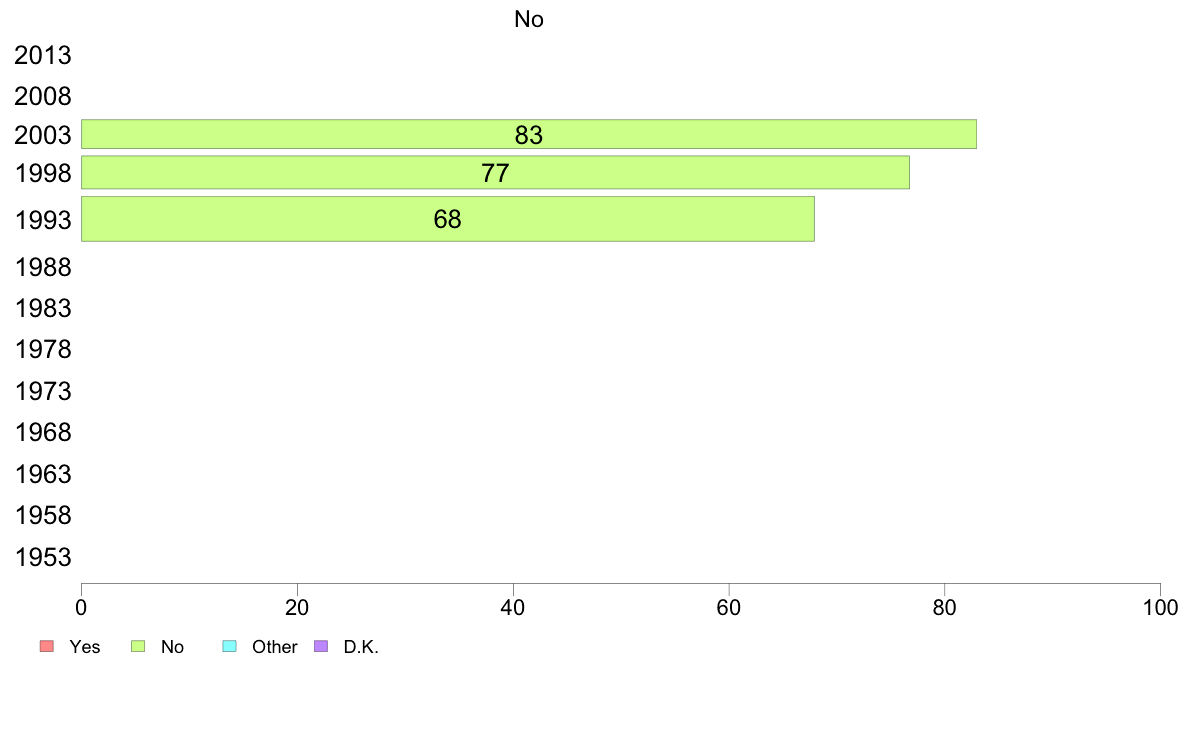Click the purple D.K. legend swatch
Viewport: 1188px width, 736px height.
click(321, 646)
